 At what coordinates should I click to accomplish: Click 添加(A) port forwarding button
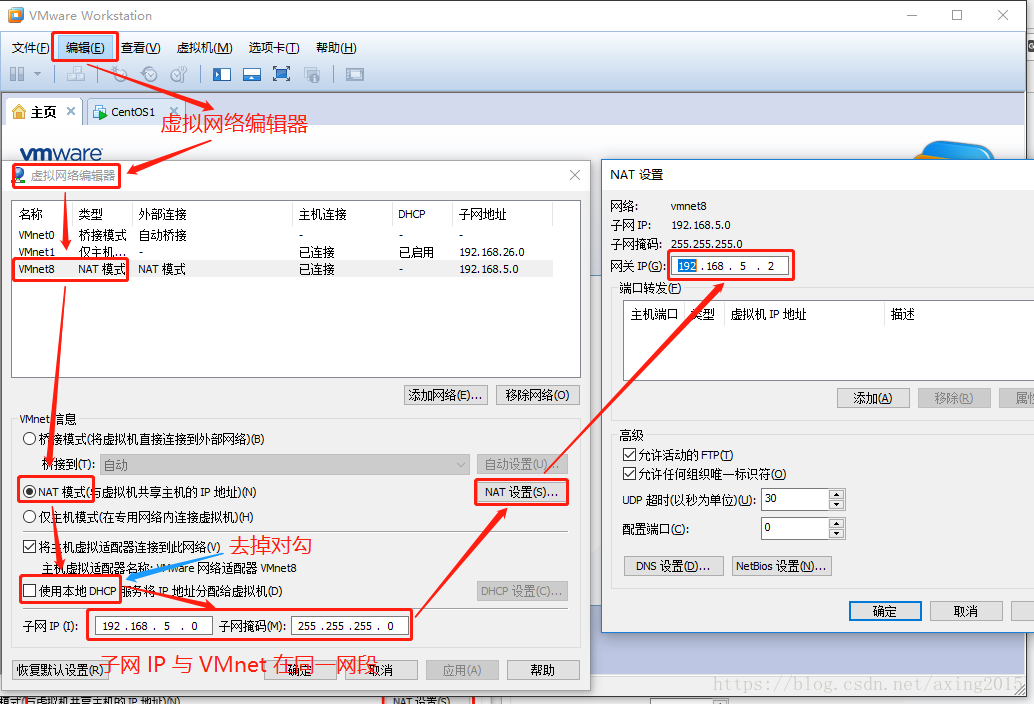873,398
